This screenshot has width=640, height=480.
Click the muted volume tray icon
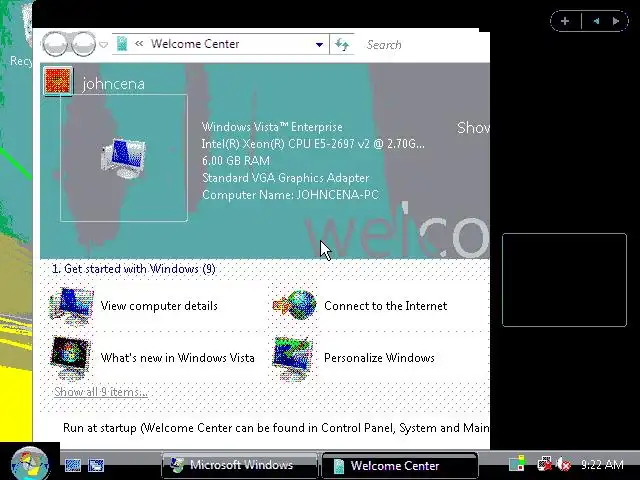[564, 464]
